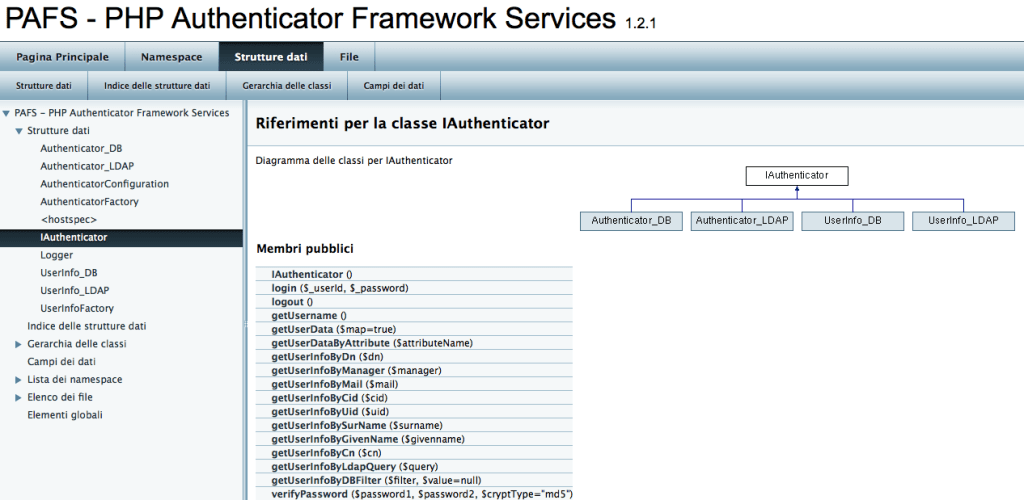Select Authenticator_LDAP in the sidebar tree

[87, 166]
